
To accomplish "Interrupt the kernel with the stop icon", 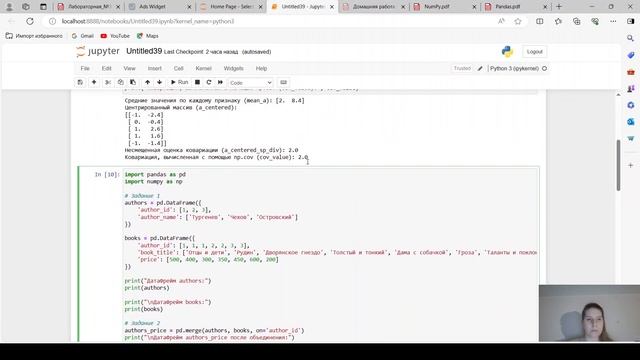I will (197, 82).
